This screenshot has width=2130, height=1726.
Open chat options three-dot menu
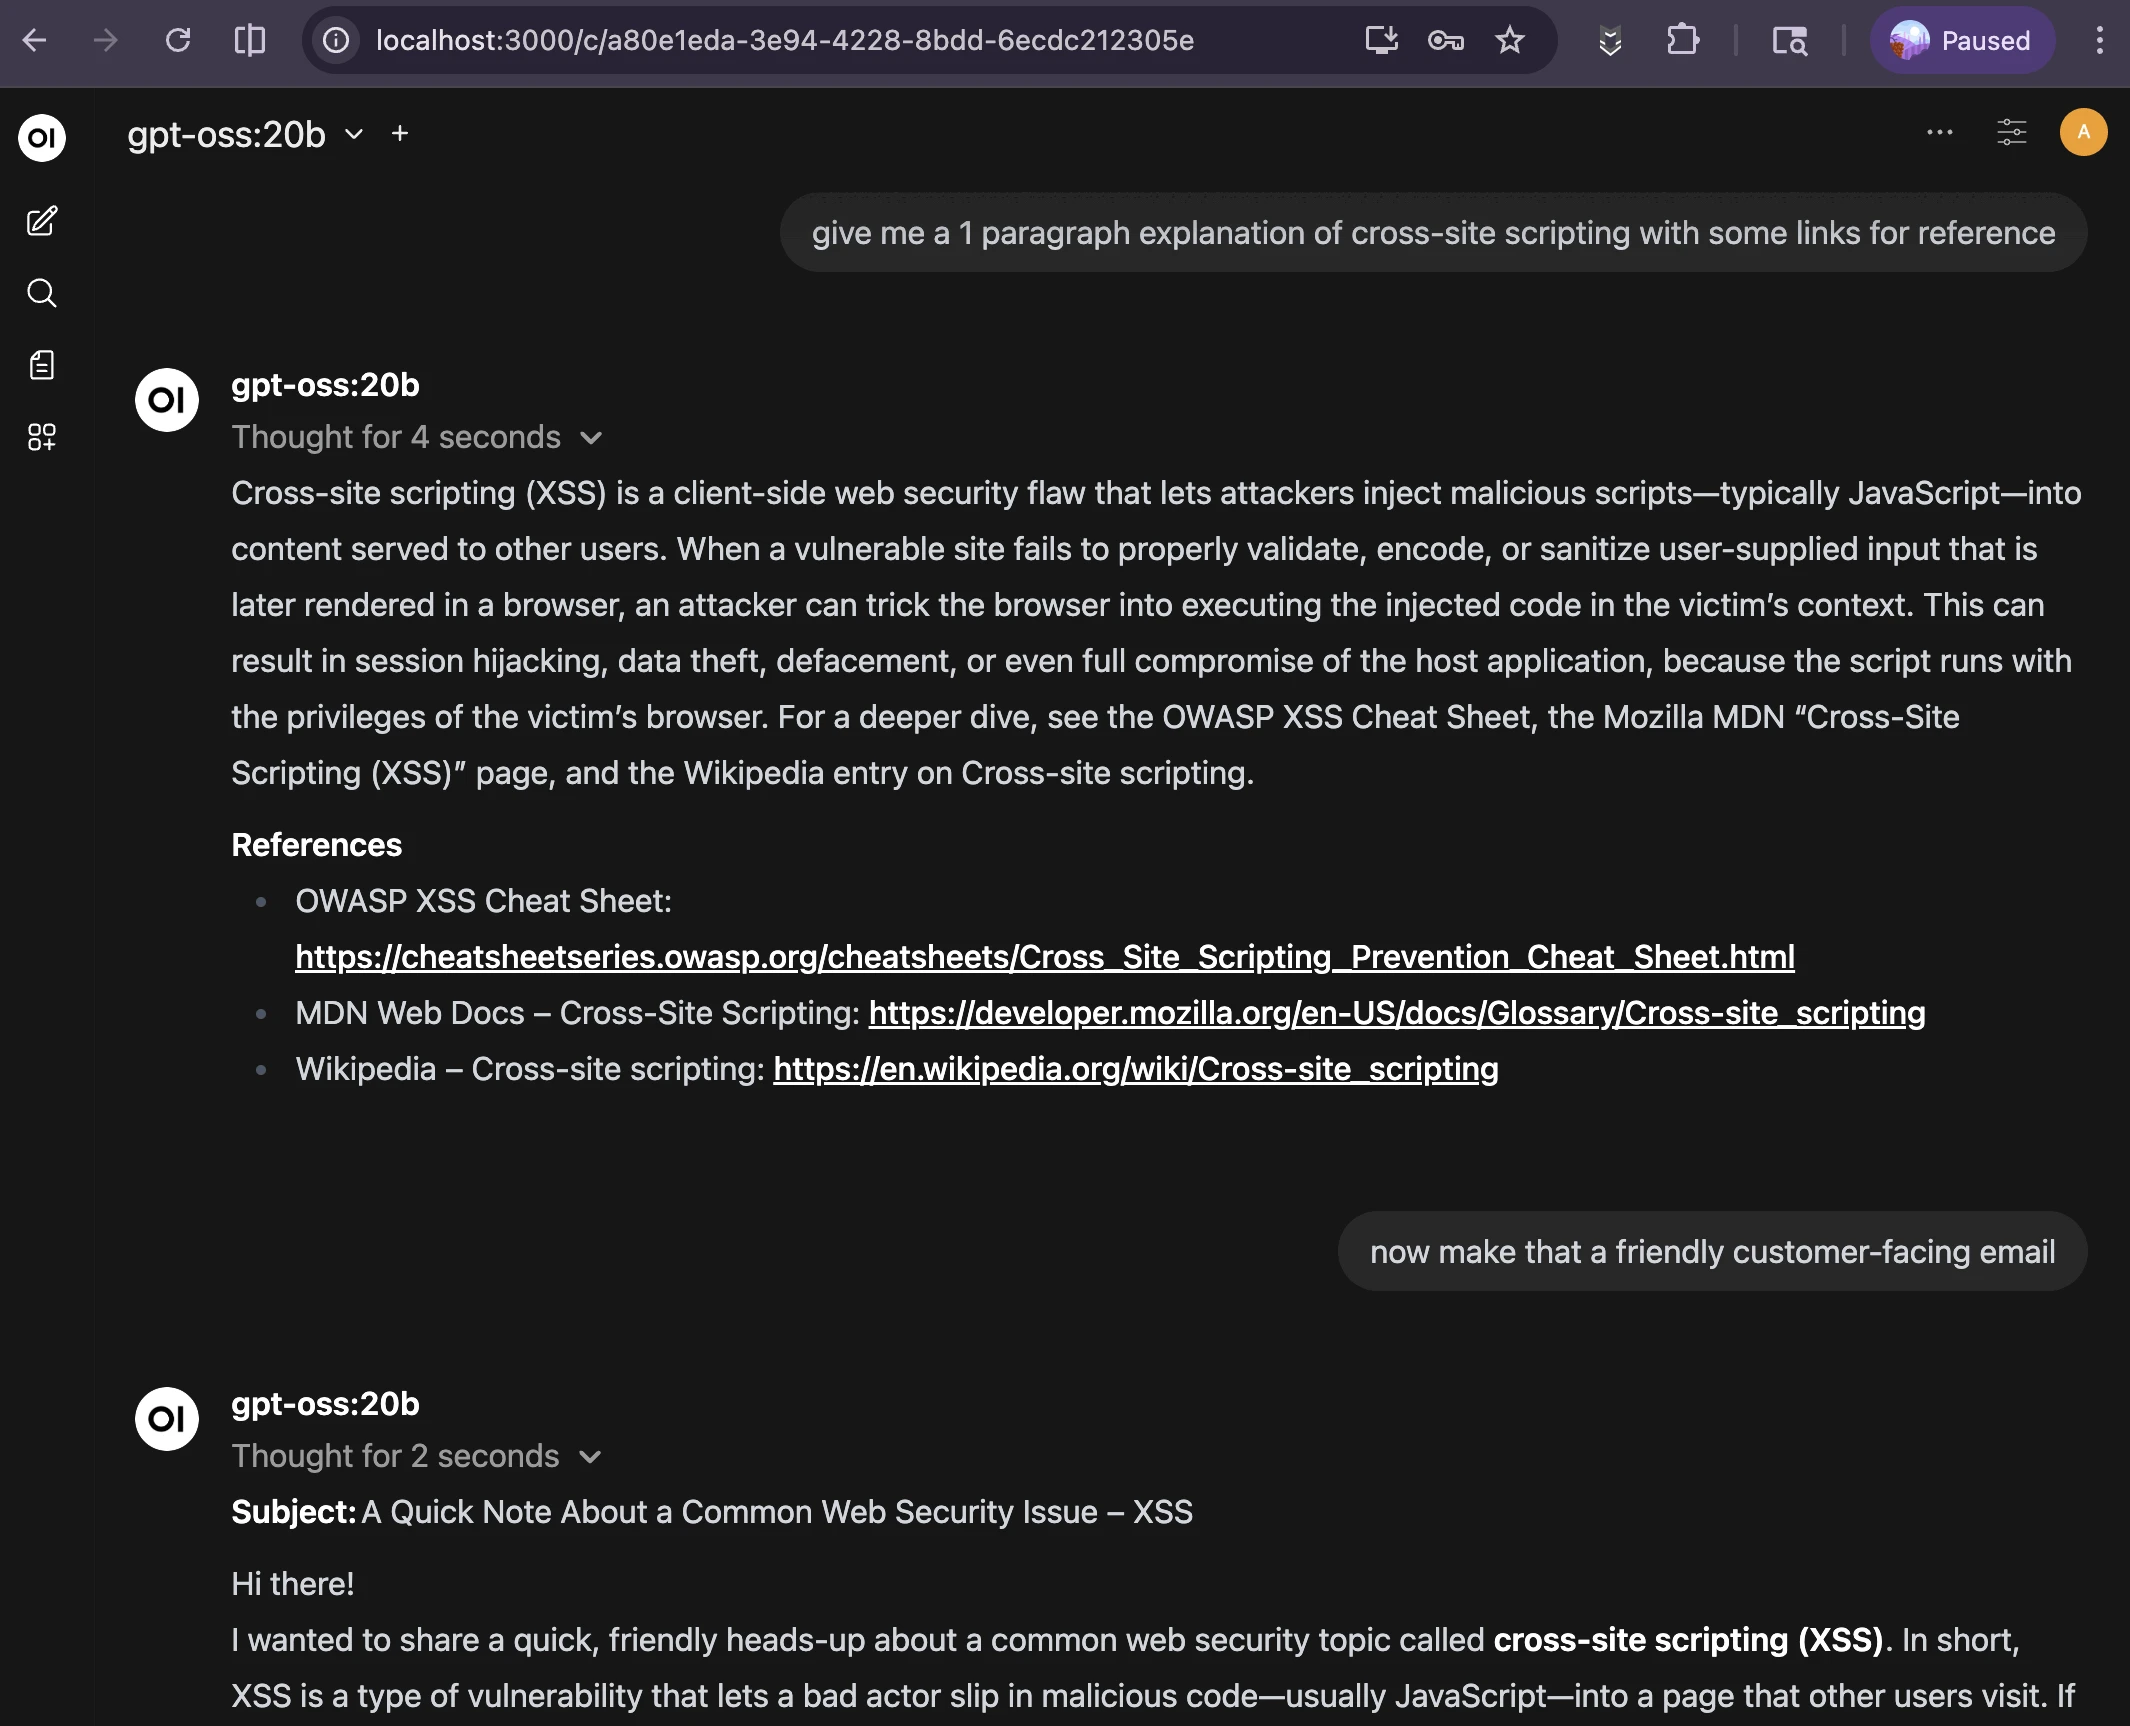click(x=1939, y=132)
